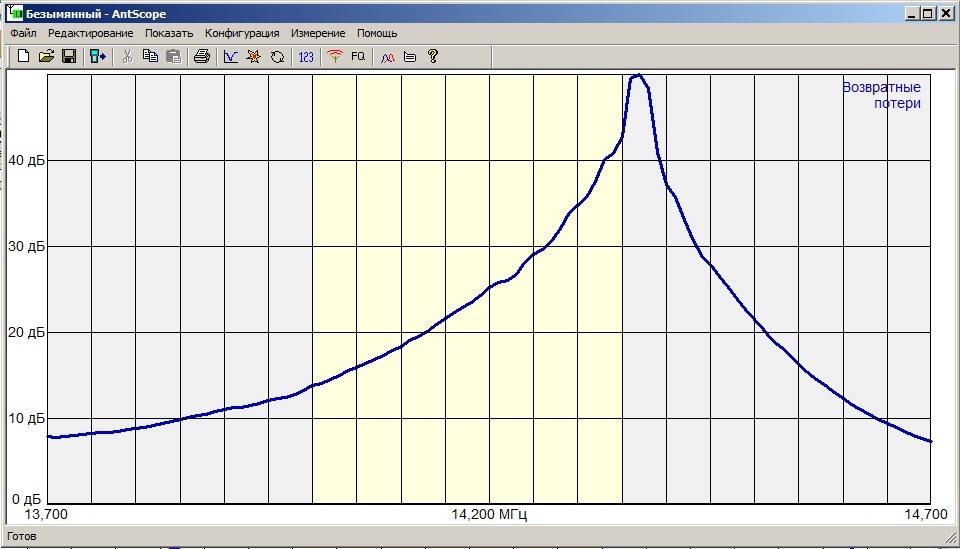
Task: Click the 20 дБ axis label
Action: (x=28, y=332)
